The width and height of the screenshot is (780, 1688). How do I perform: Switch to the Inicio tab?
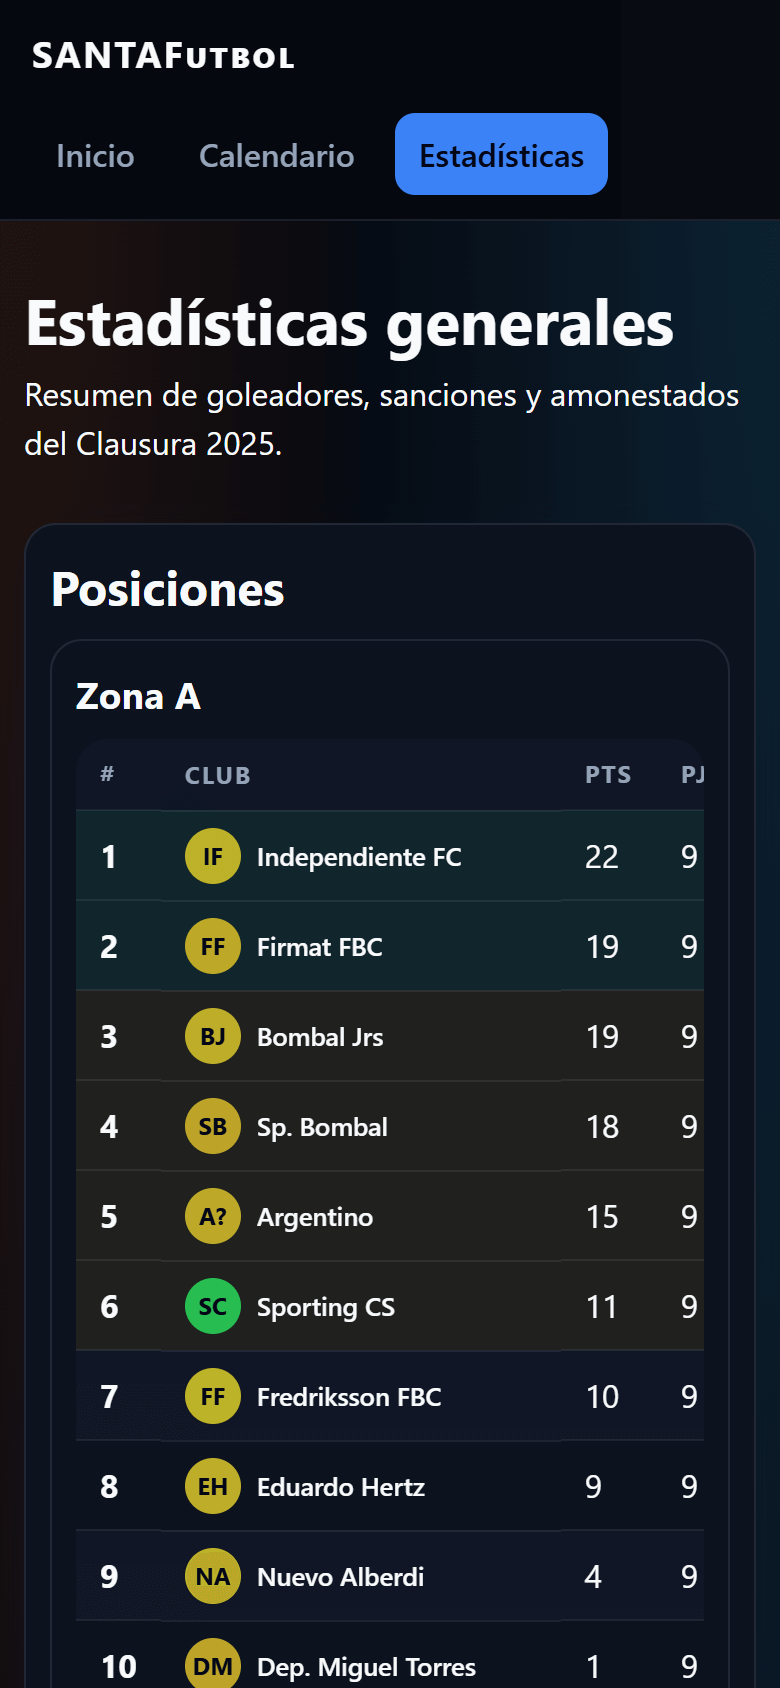pos(95,156)
